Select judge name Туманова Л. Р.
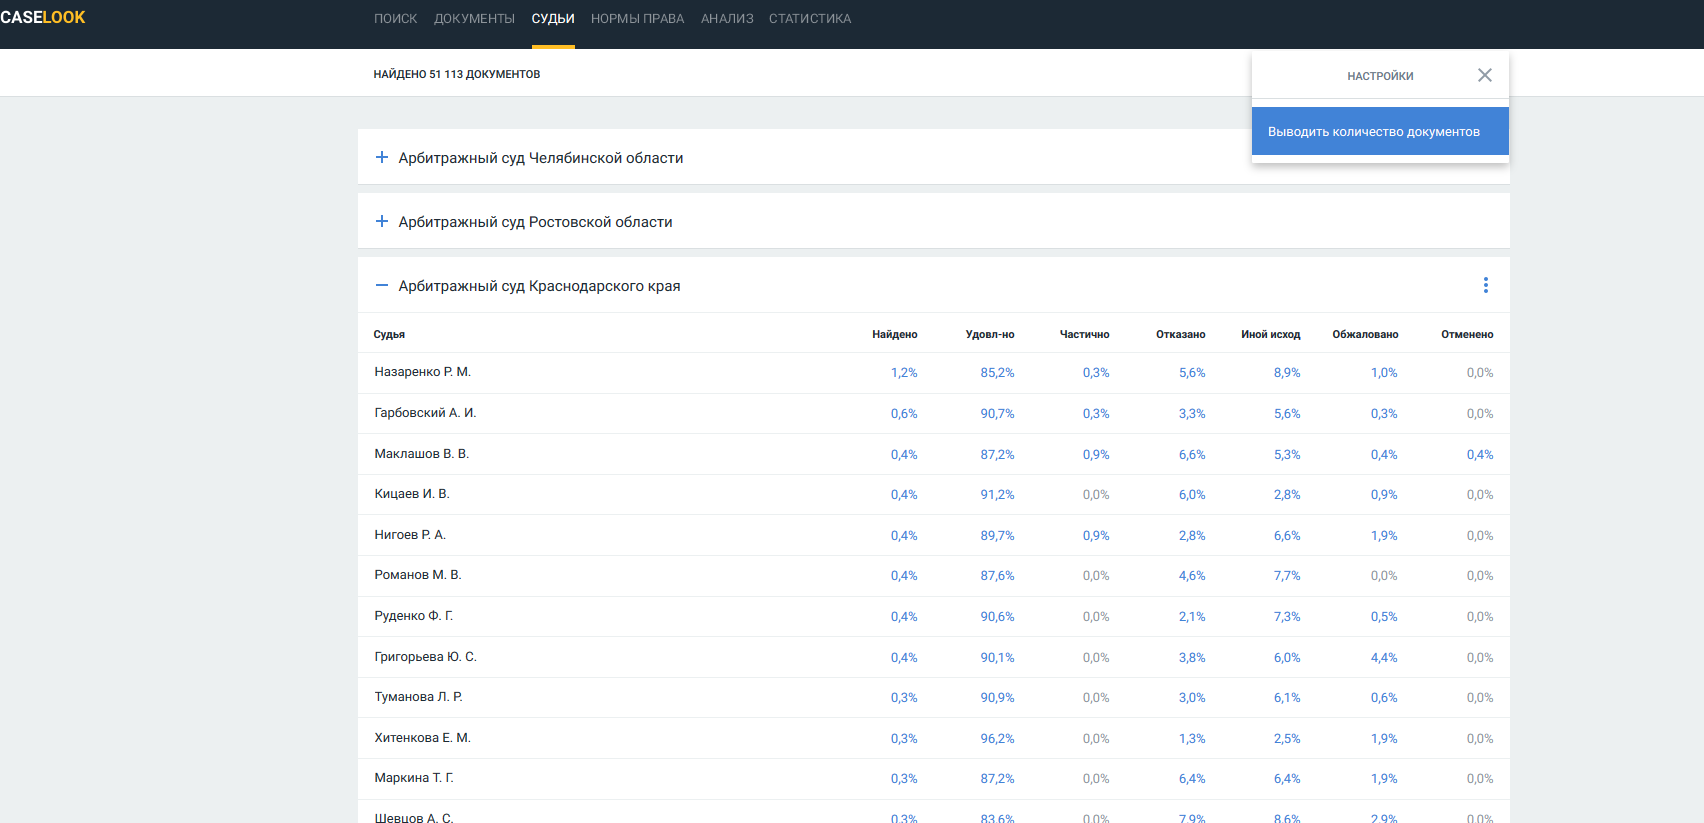 pos(418,697)
